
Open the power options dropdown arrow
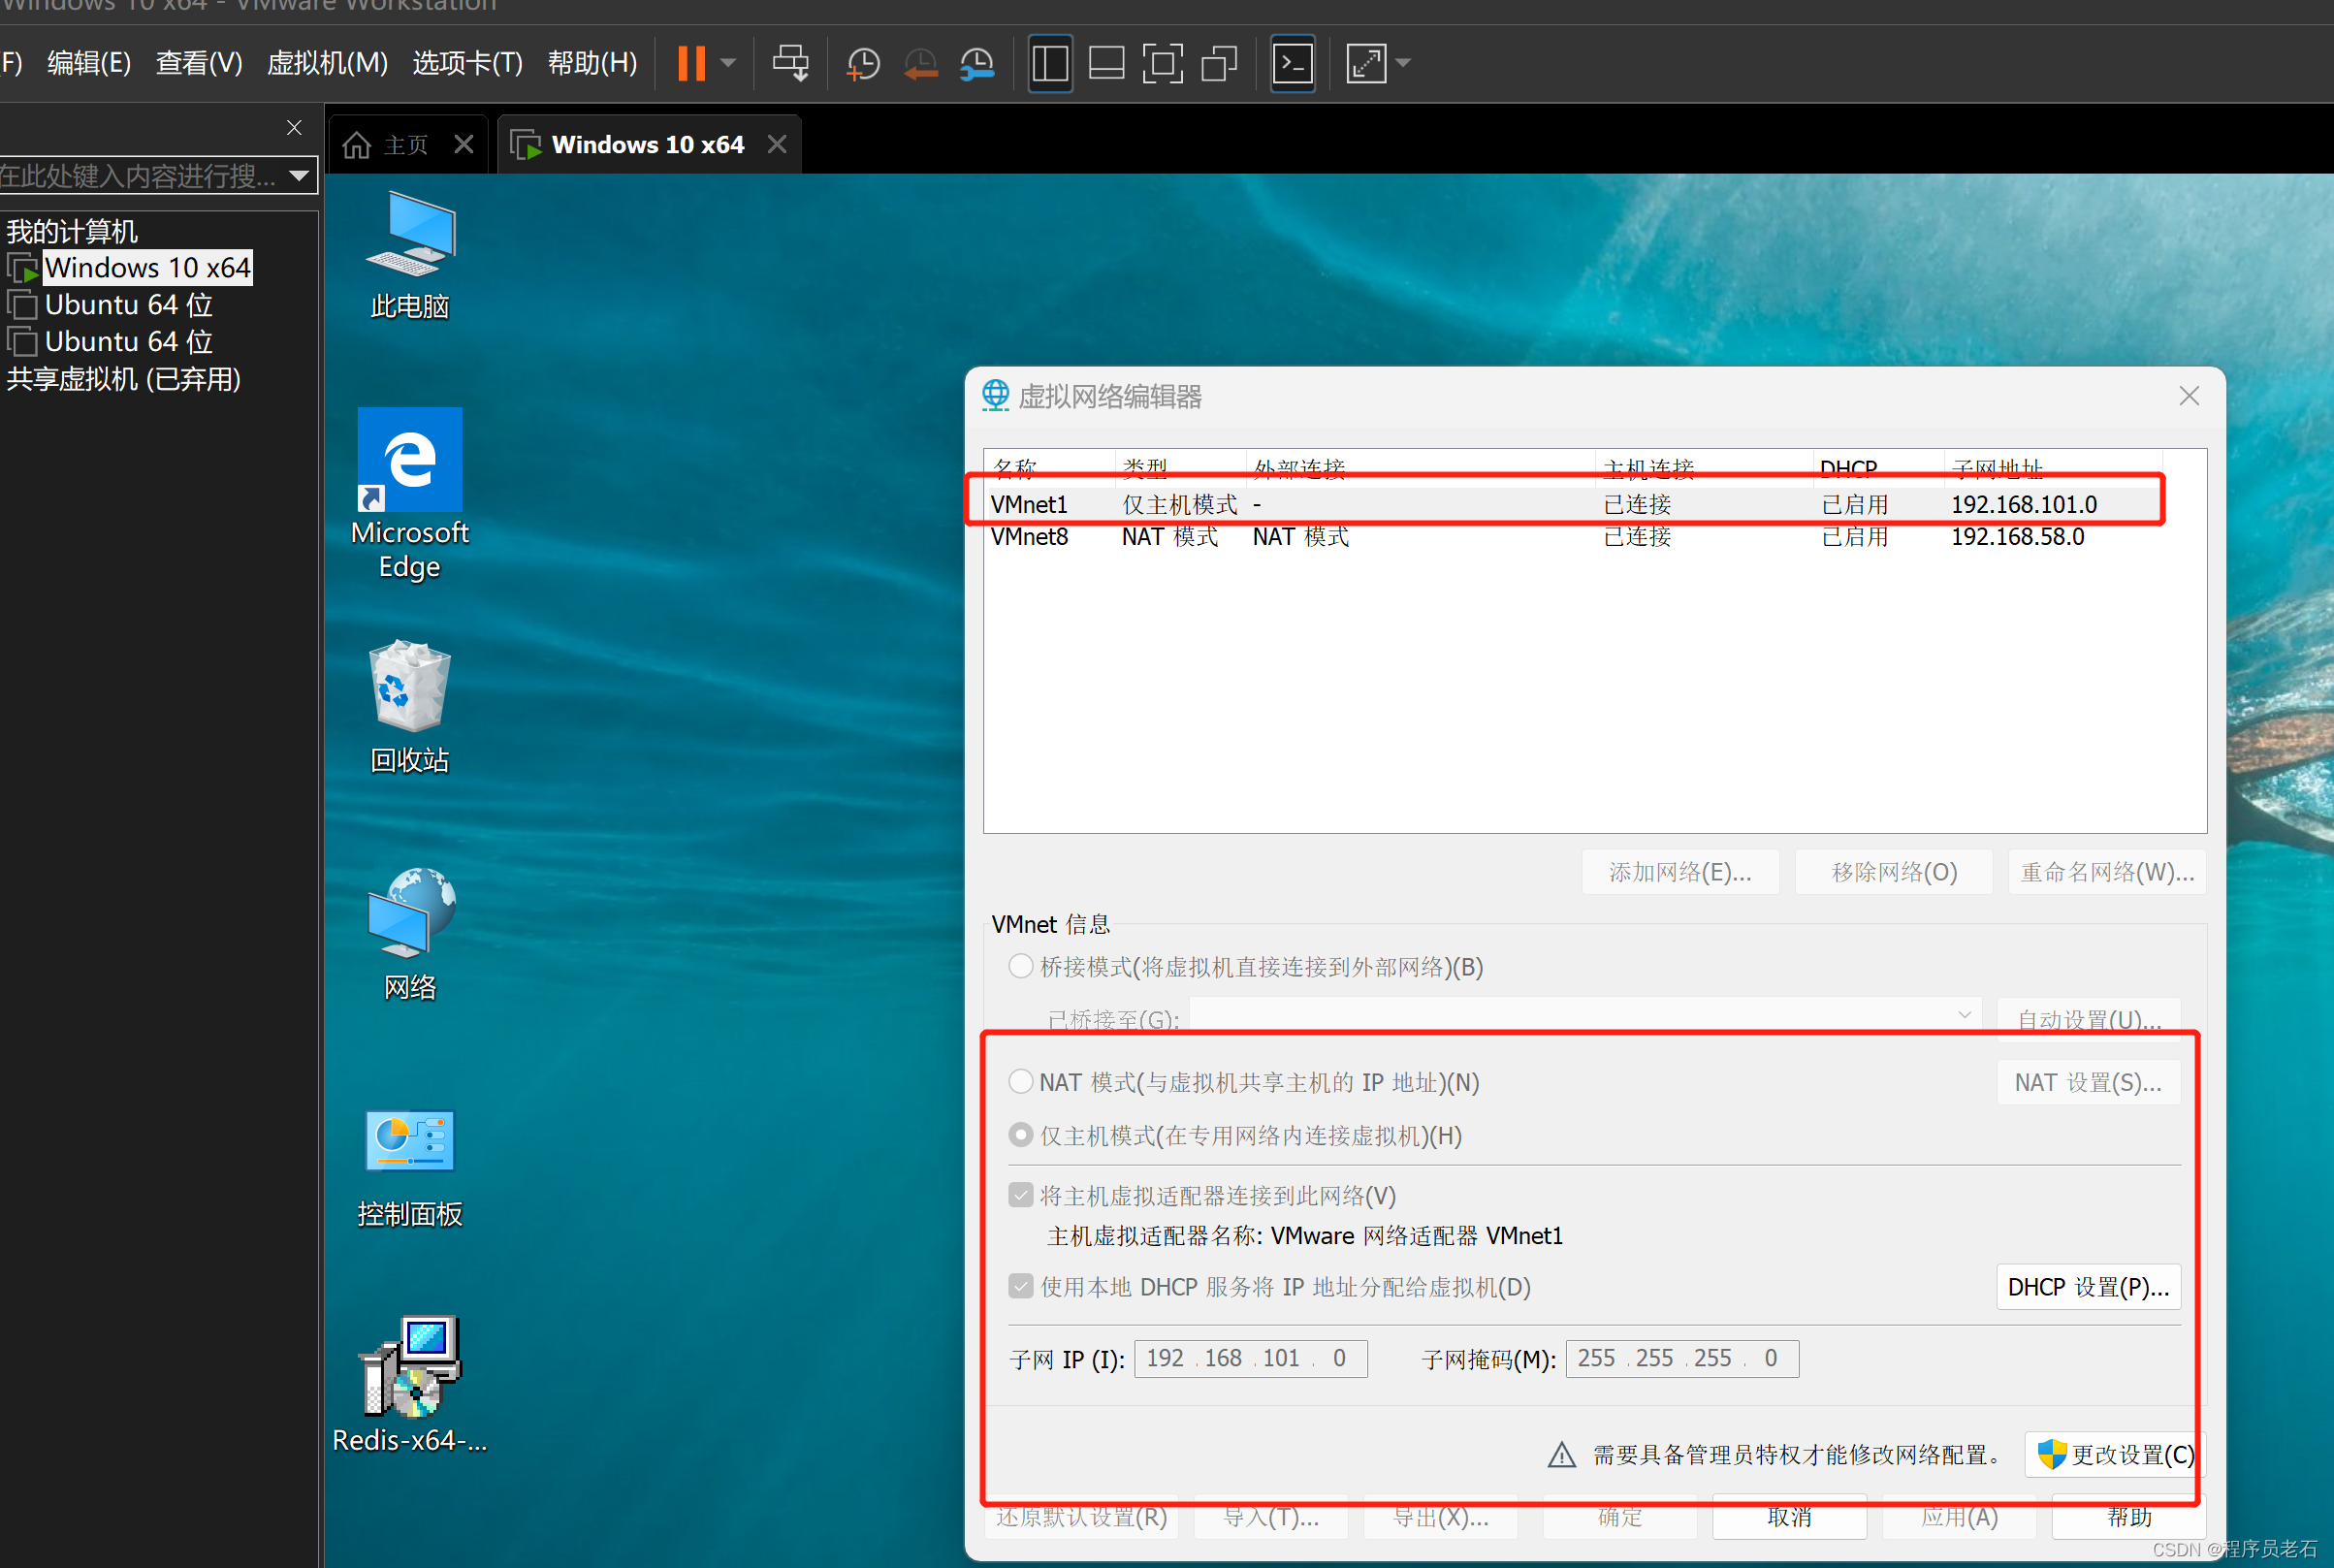[729, 63]
